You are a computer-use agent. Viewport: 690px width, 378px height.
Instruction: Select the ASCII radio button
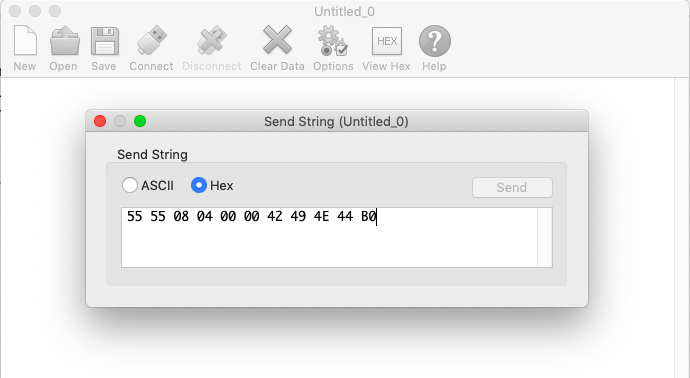point(130,185)
